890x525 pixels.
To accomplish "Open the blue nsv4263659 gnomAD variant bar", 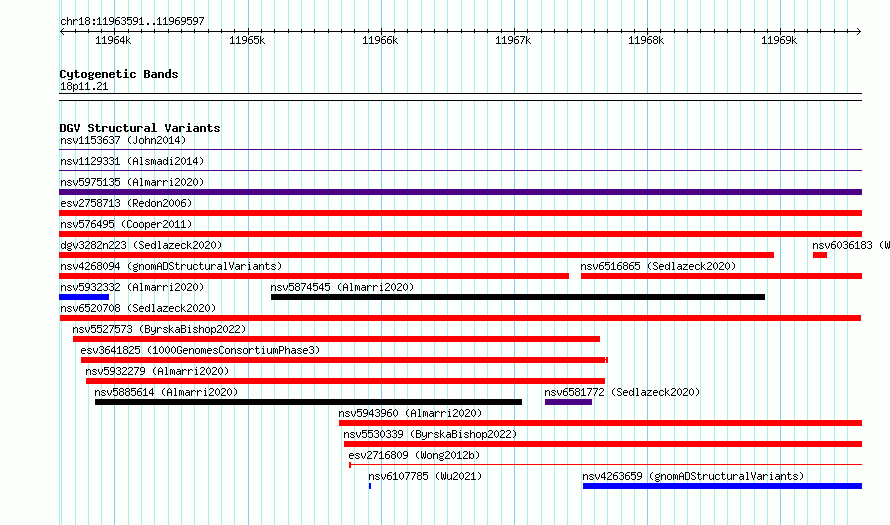I will 723,486.
